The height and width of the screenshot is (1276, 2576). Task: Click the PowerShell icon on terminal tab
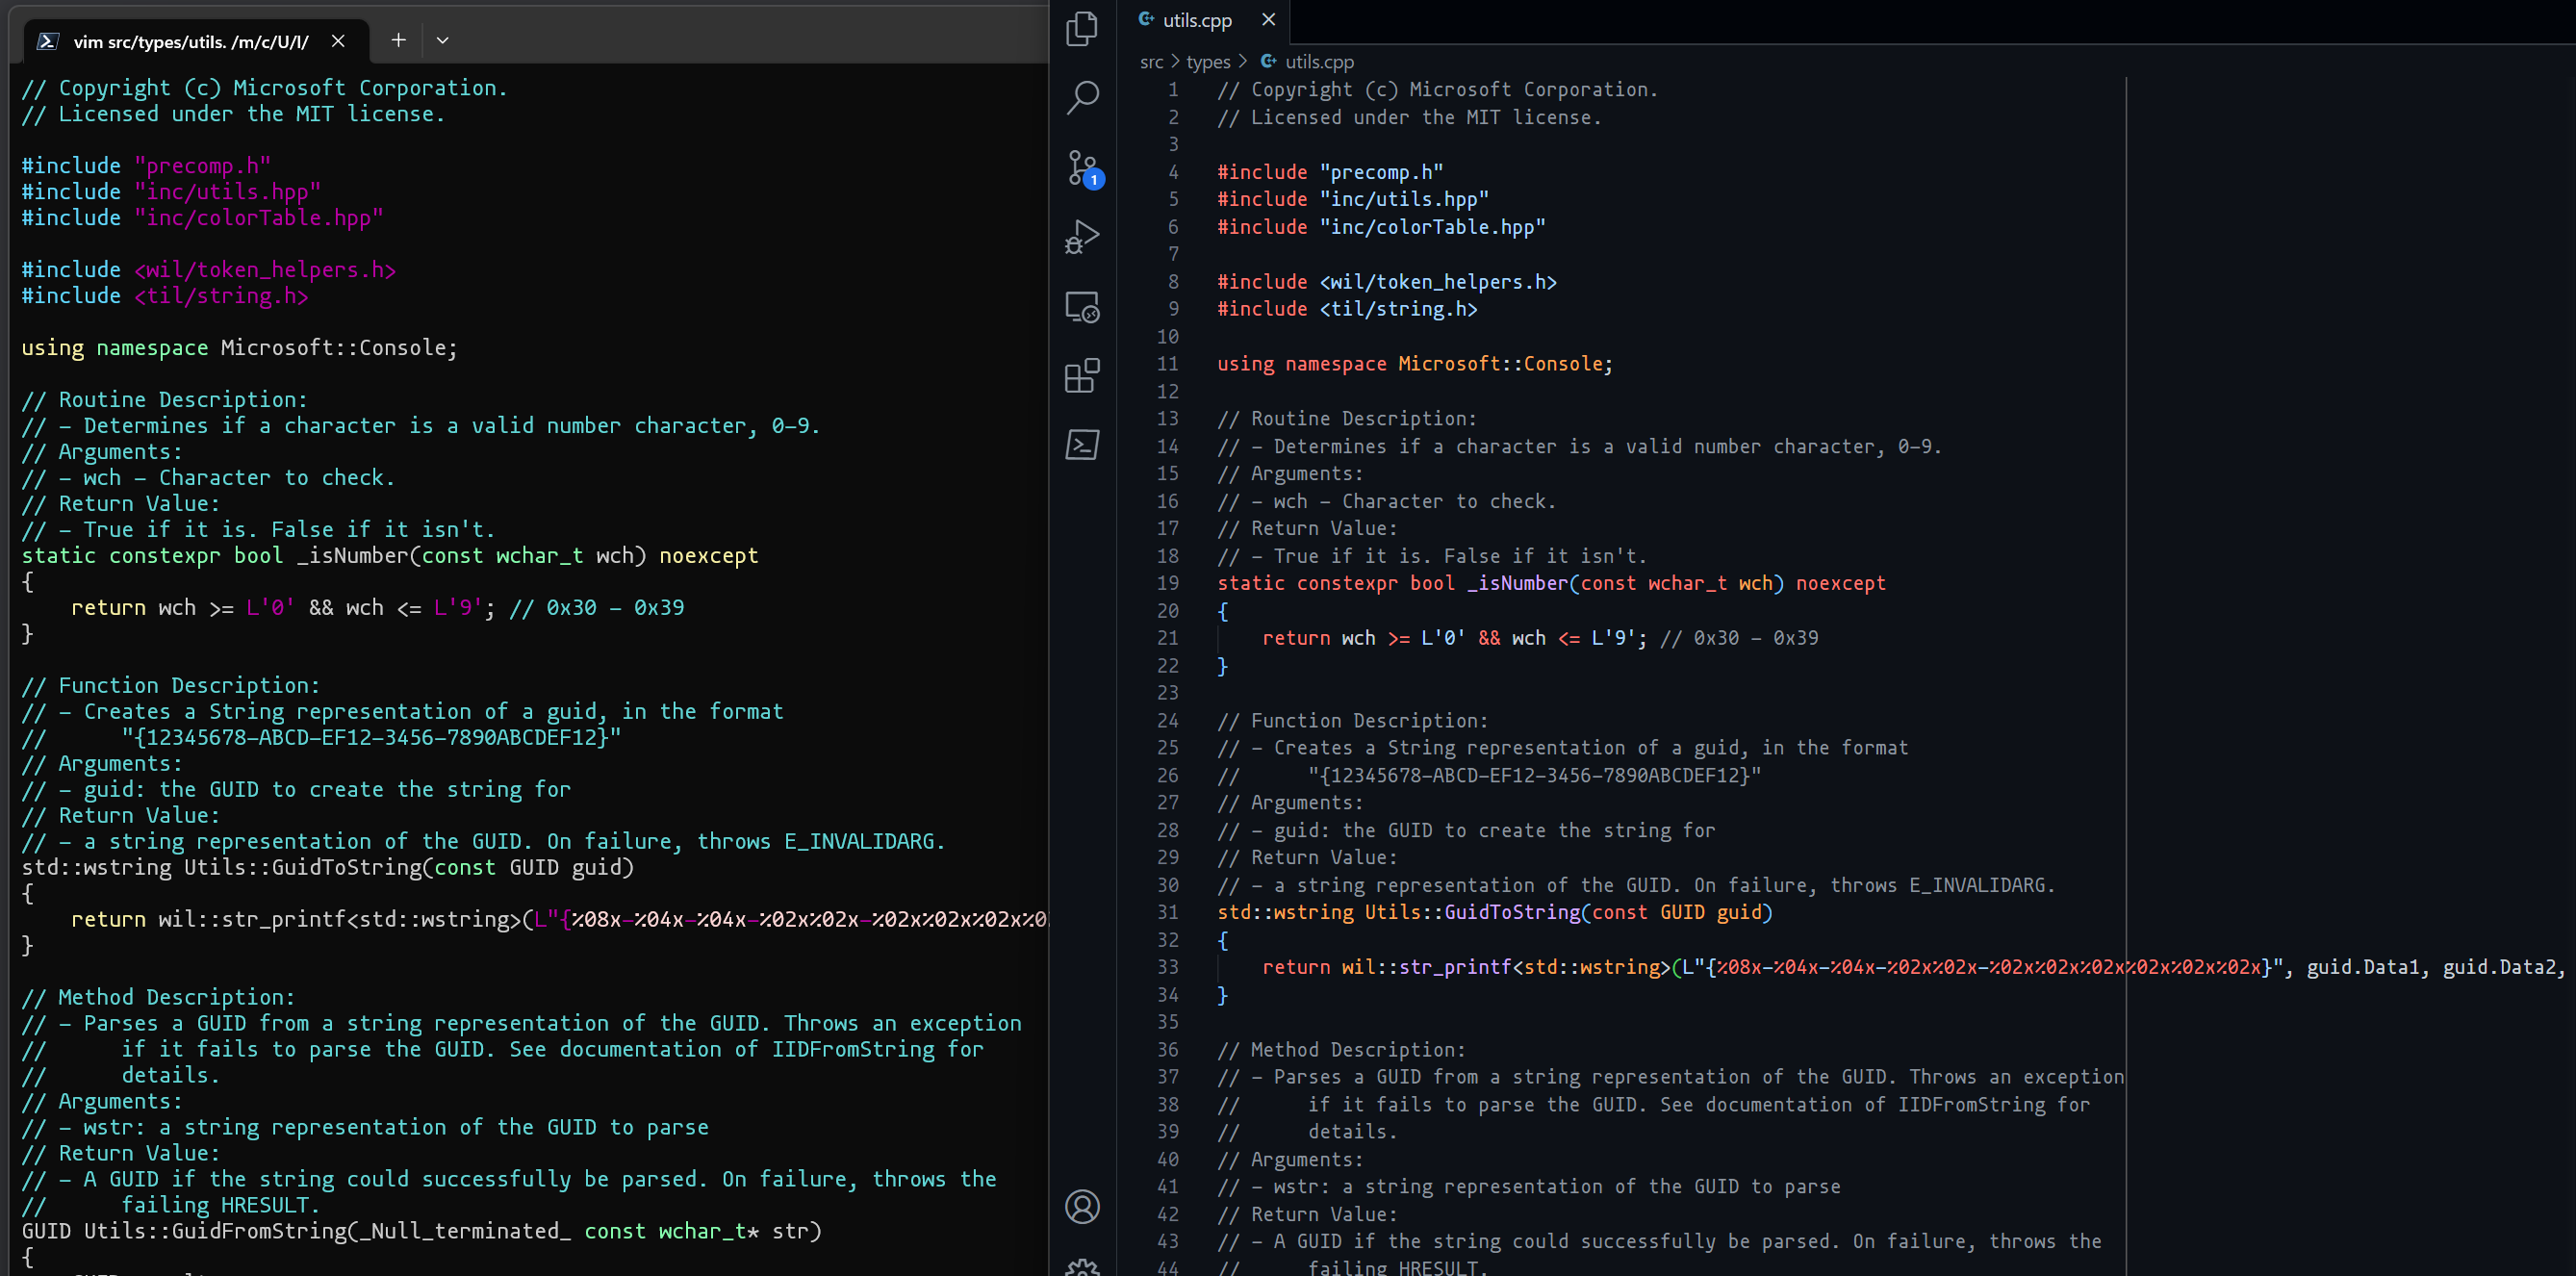tap(47, 41)
